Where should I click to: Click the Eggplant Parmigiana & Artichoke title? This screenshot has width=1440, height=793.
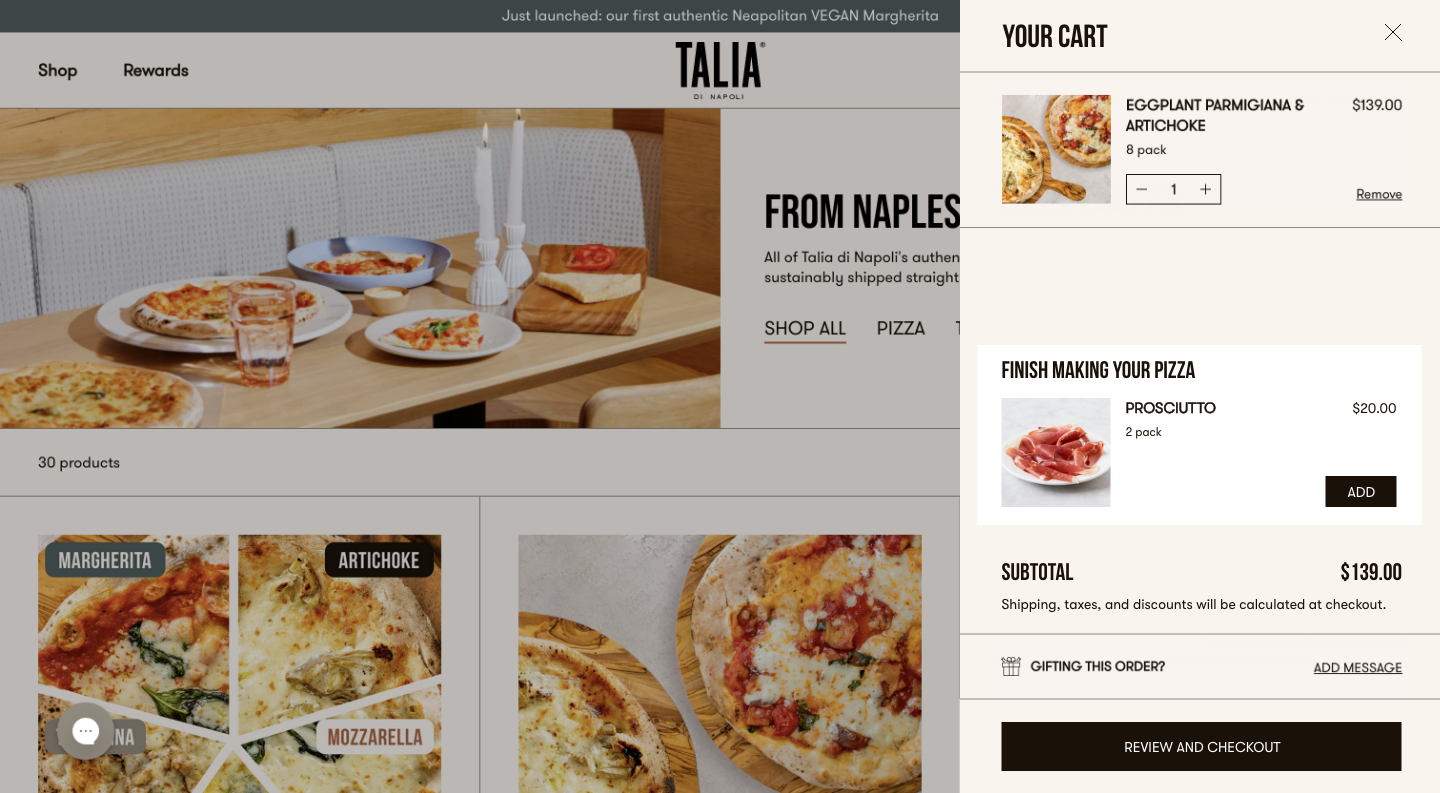tap(1215, 115)
